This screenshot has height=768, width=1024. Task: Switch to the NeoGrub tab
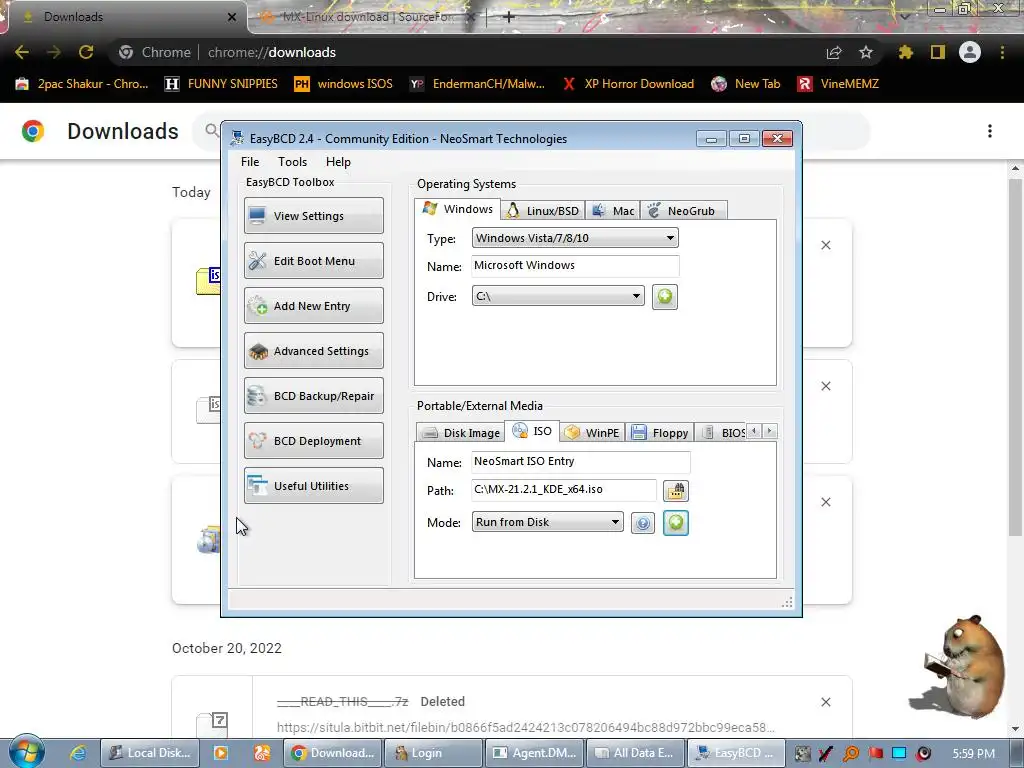pyautogui.click(x=683, y=210)
